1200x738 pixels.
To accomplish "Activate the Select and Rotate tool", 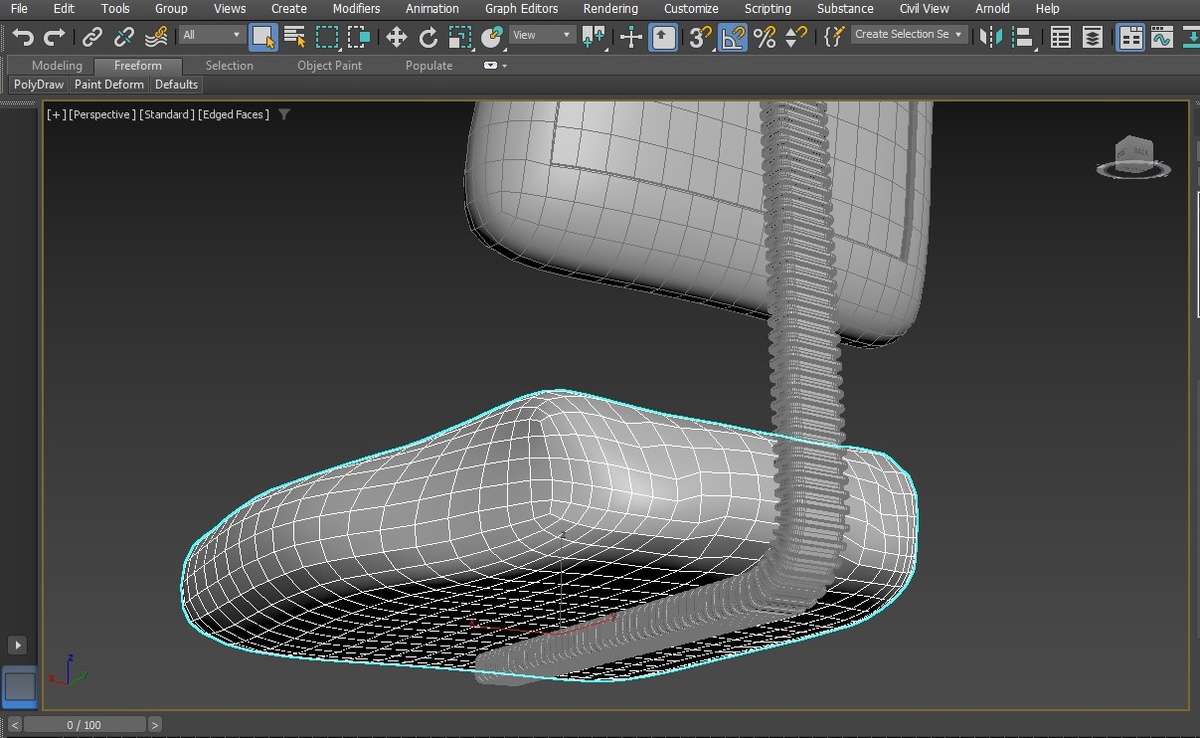I will [428, 37].
